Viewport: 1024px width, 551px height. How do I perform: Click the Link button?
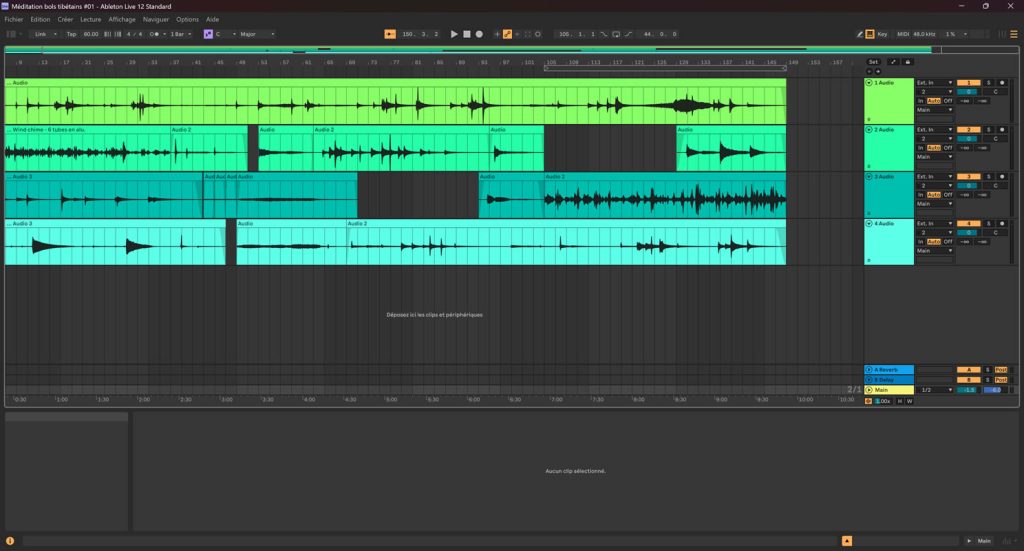pyautogui.click(x=40, y=34)
